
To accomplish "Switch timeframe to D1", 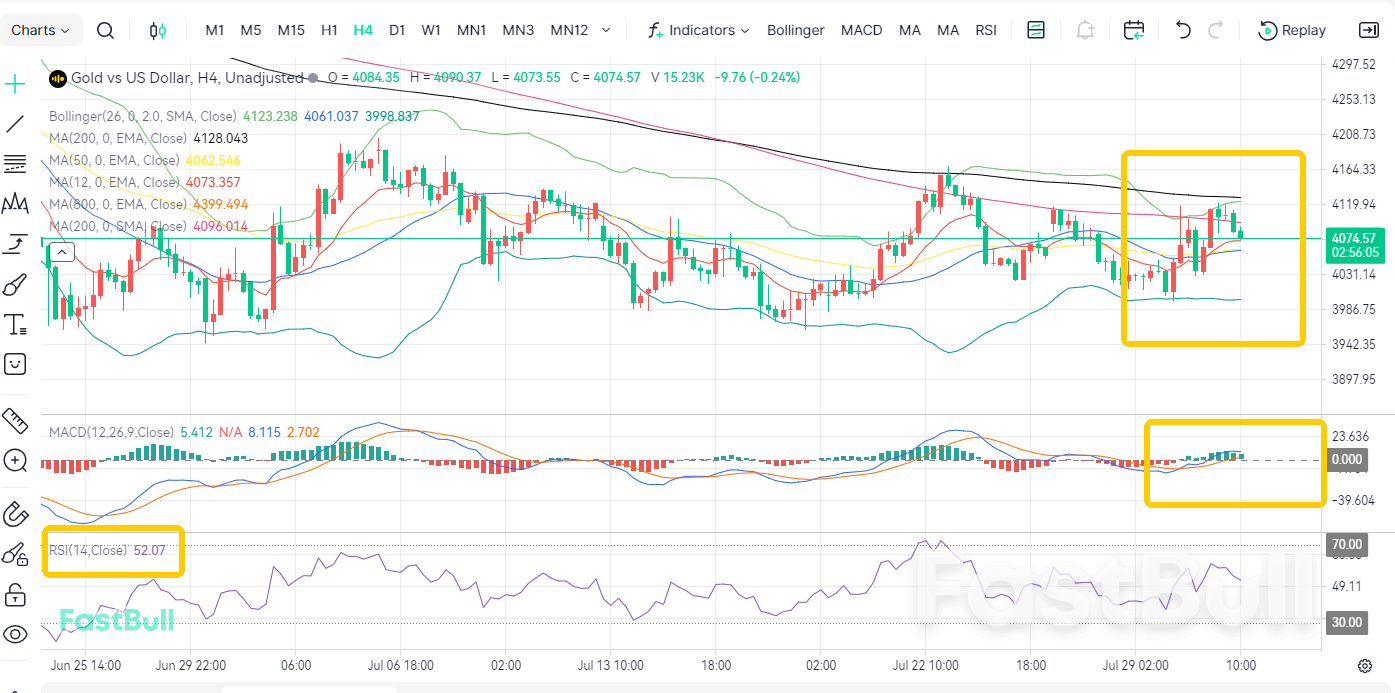I will click(x=397, y=30).
